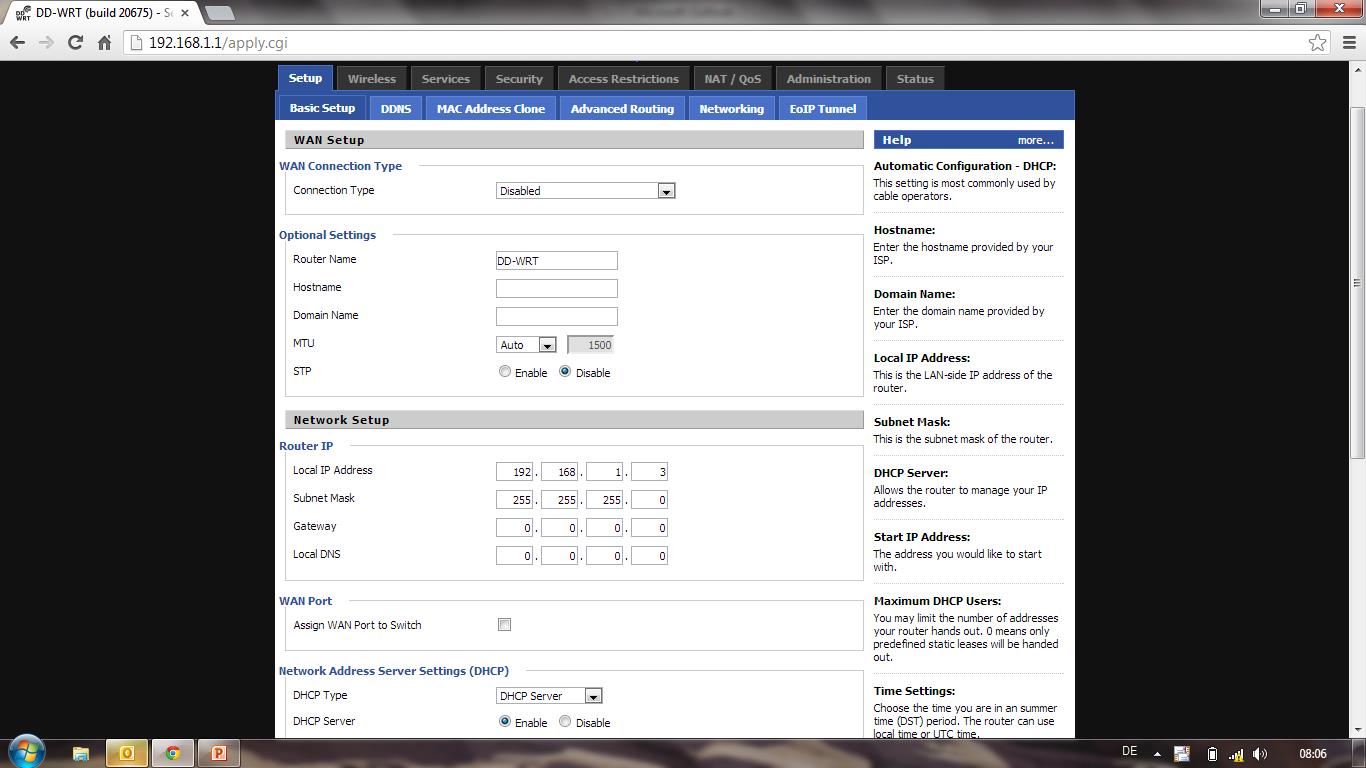Click the 'WAN Connection Type' heading
The height and width of the screenshot is (768, 1366).
click(340, 166)
